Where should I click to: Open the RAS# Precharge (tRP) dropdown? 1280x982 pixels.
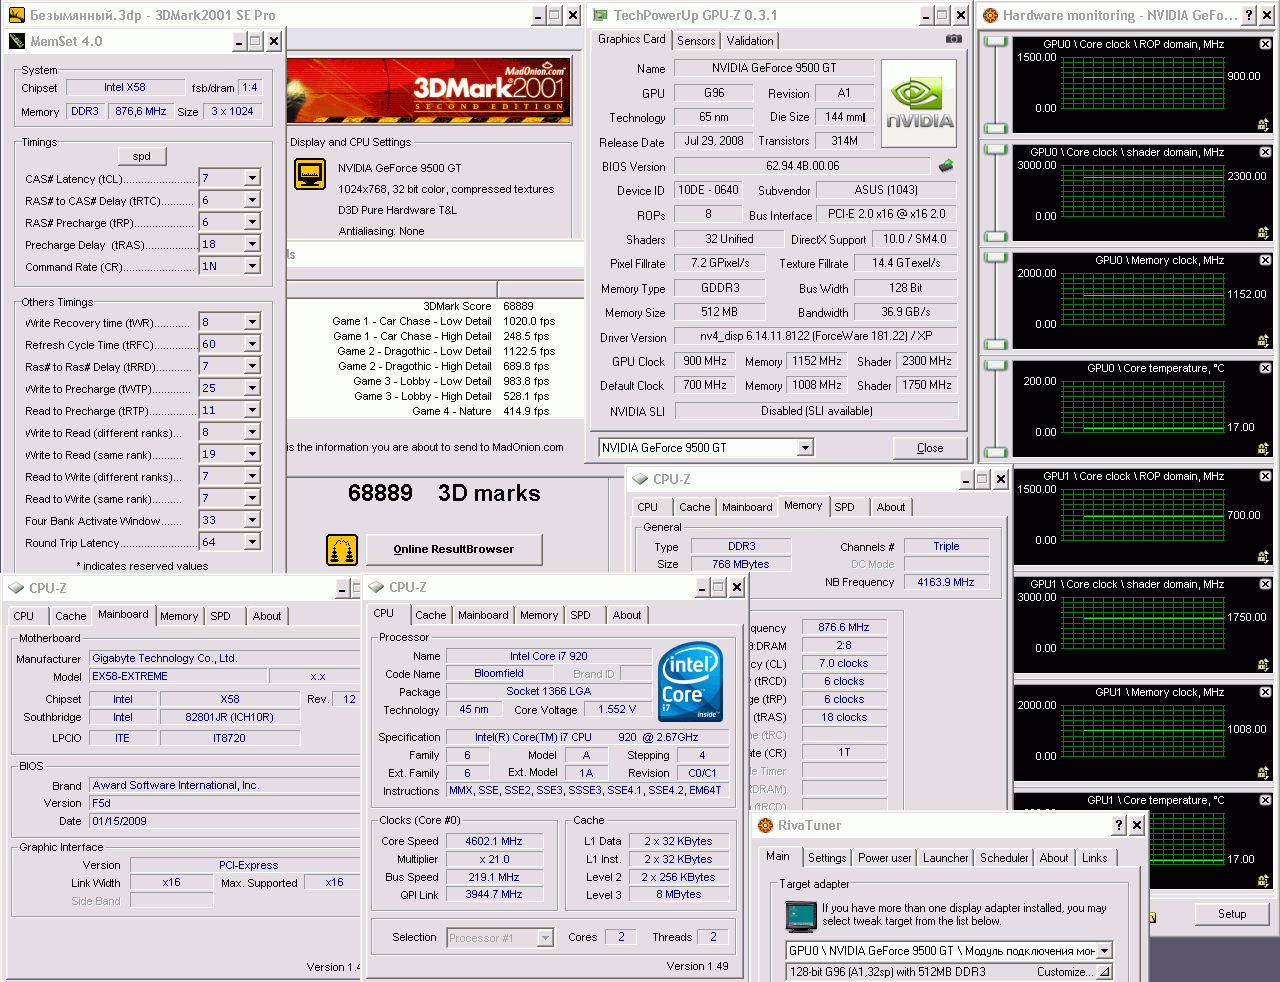click(252, 222)
